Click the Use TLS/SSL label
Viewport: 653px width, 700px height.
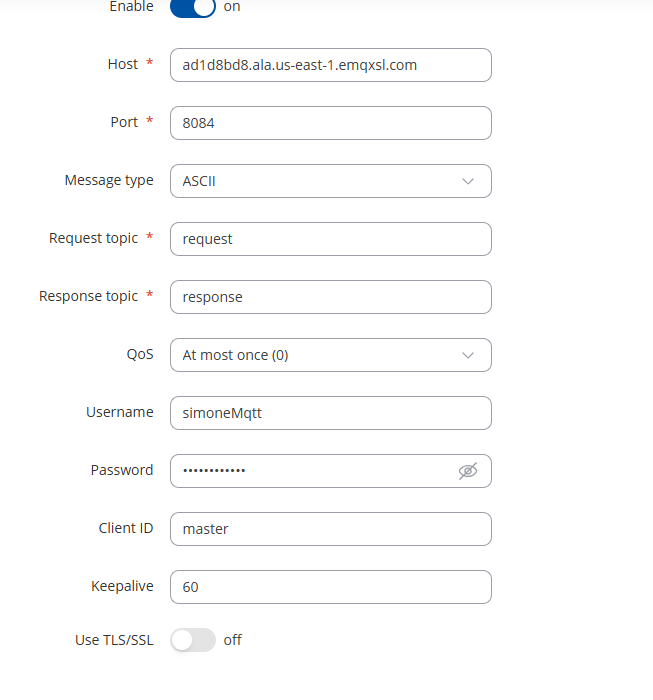coord(114,640)
